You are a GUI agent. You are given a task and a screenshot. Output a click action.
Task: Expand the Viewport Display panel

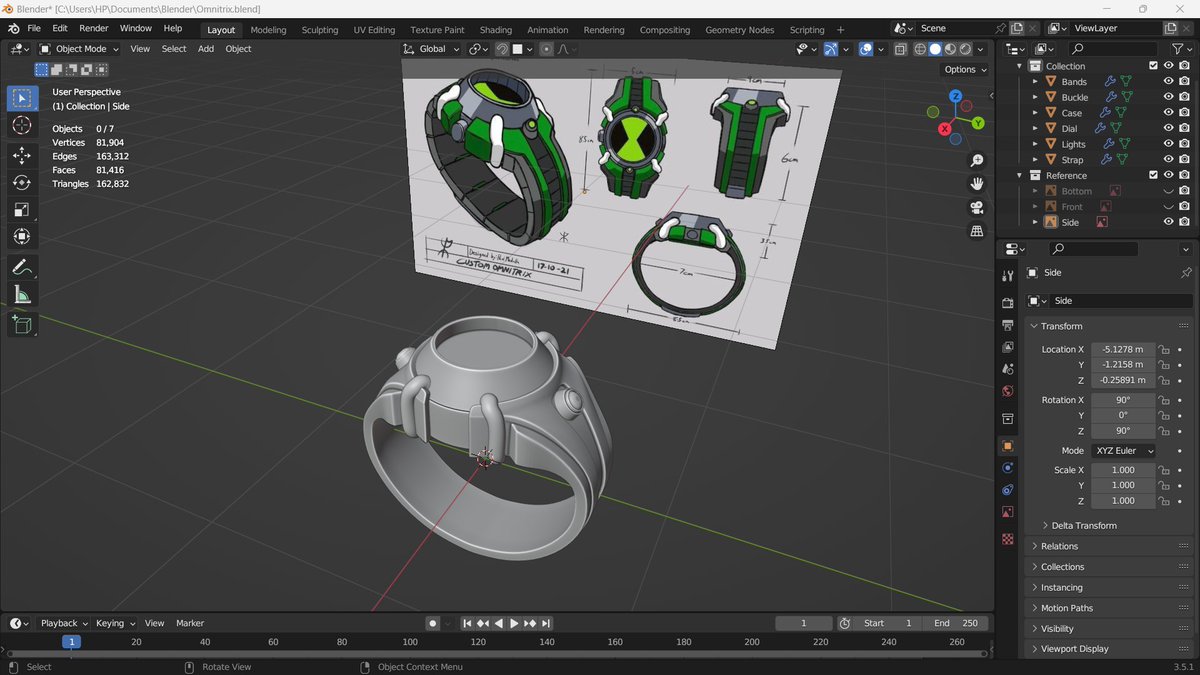coord(1110,649)
